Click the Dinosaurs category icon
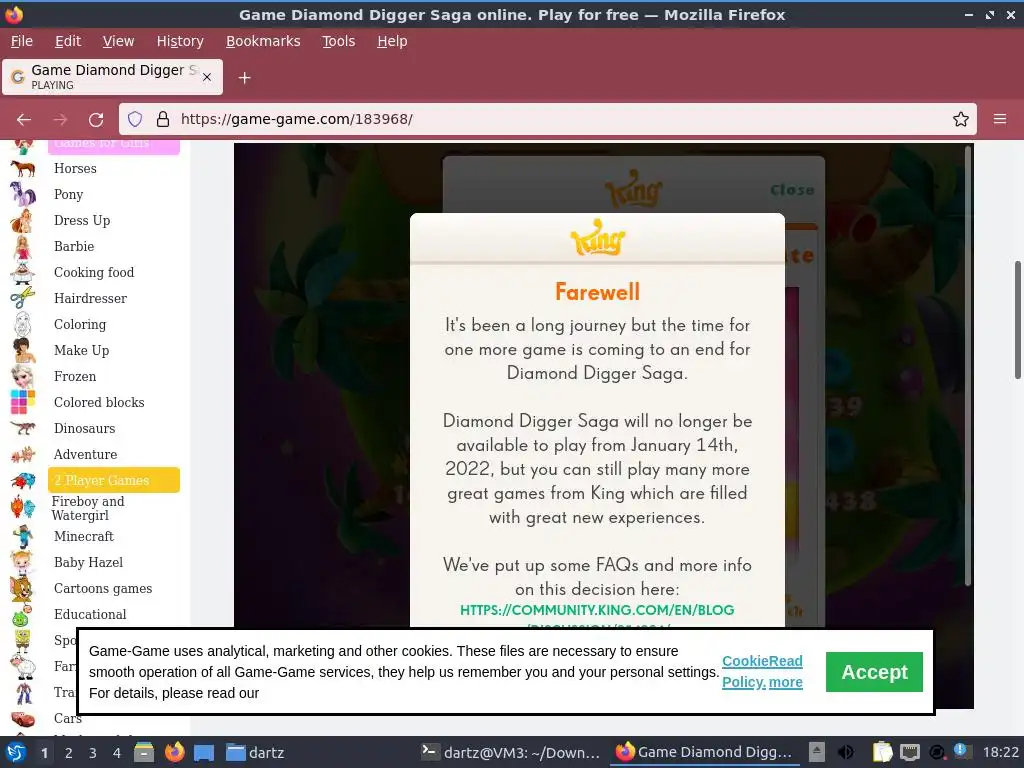The height and width of the screenshot is (768, 1024). 23,428
